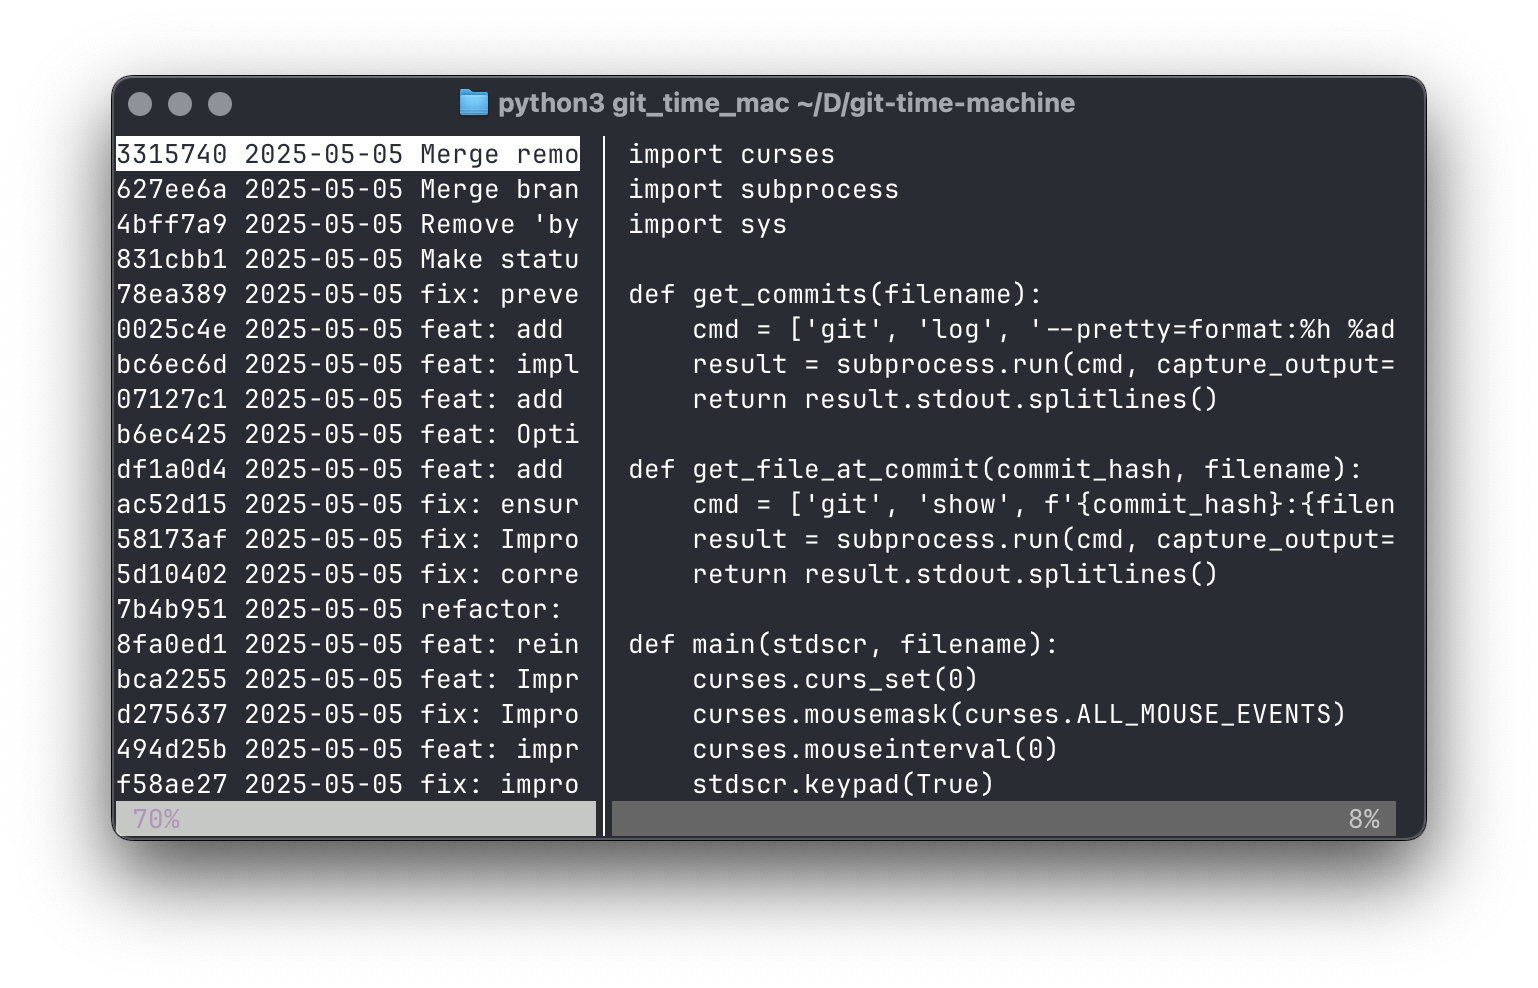Open commit bc6ec6d feat: impl
Image resolution: width=1538 pixels, height=988 pixels.
[347, 365]
